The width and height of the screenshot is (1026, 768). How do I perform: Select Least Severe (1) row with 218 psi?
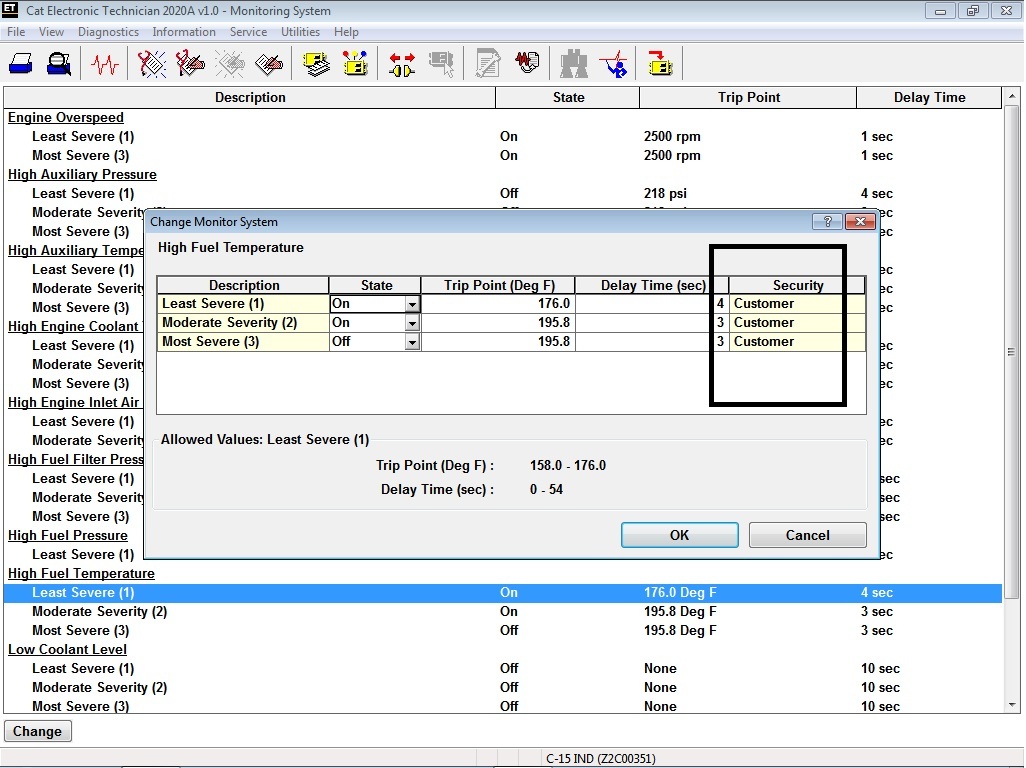pyautogui.click(x=503, y=194)
